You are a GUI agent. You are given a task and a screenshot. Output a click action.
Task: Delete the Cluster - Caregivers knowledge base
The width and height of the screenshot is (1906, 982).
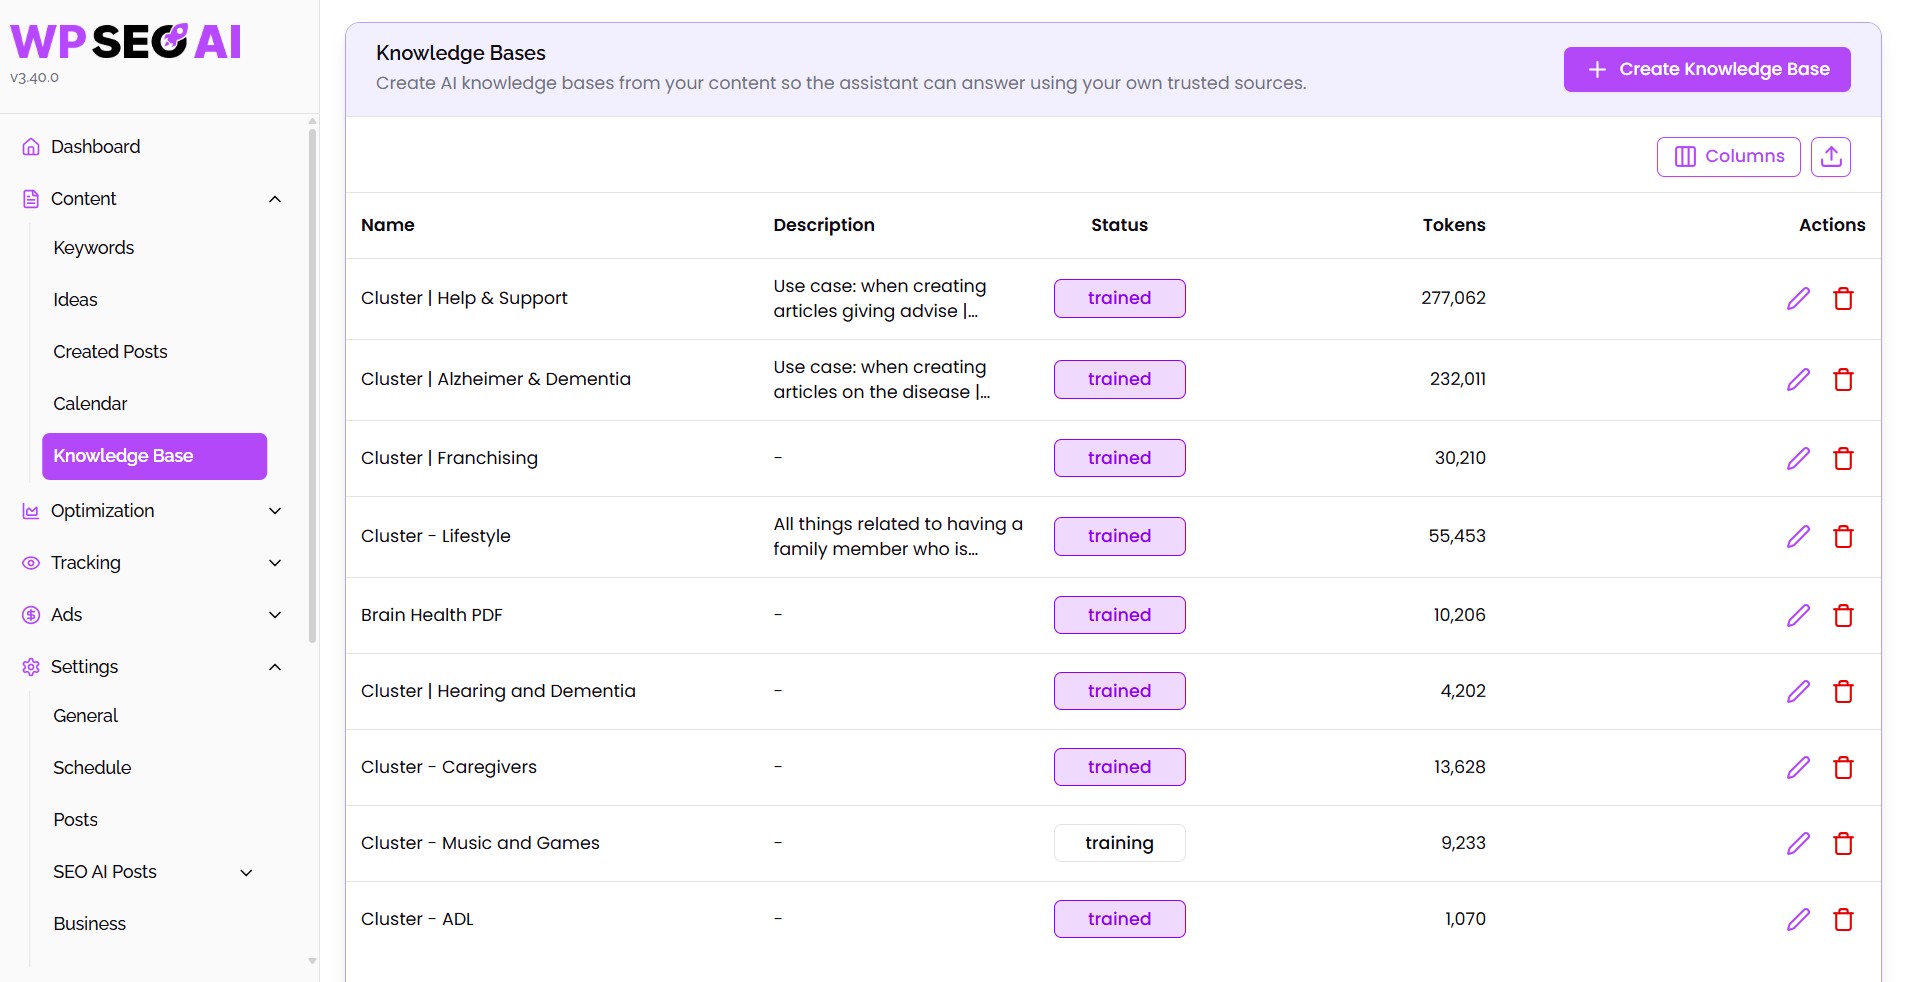pyautogui.click(x=1843, y=767)
